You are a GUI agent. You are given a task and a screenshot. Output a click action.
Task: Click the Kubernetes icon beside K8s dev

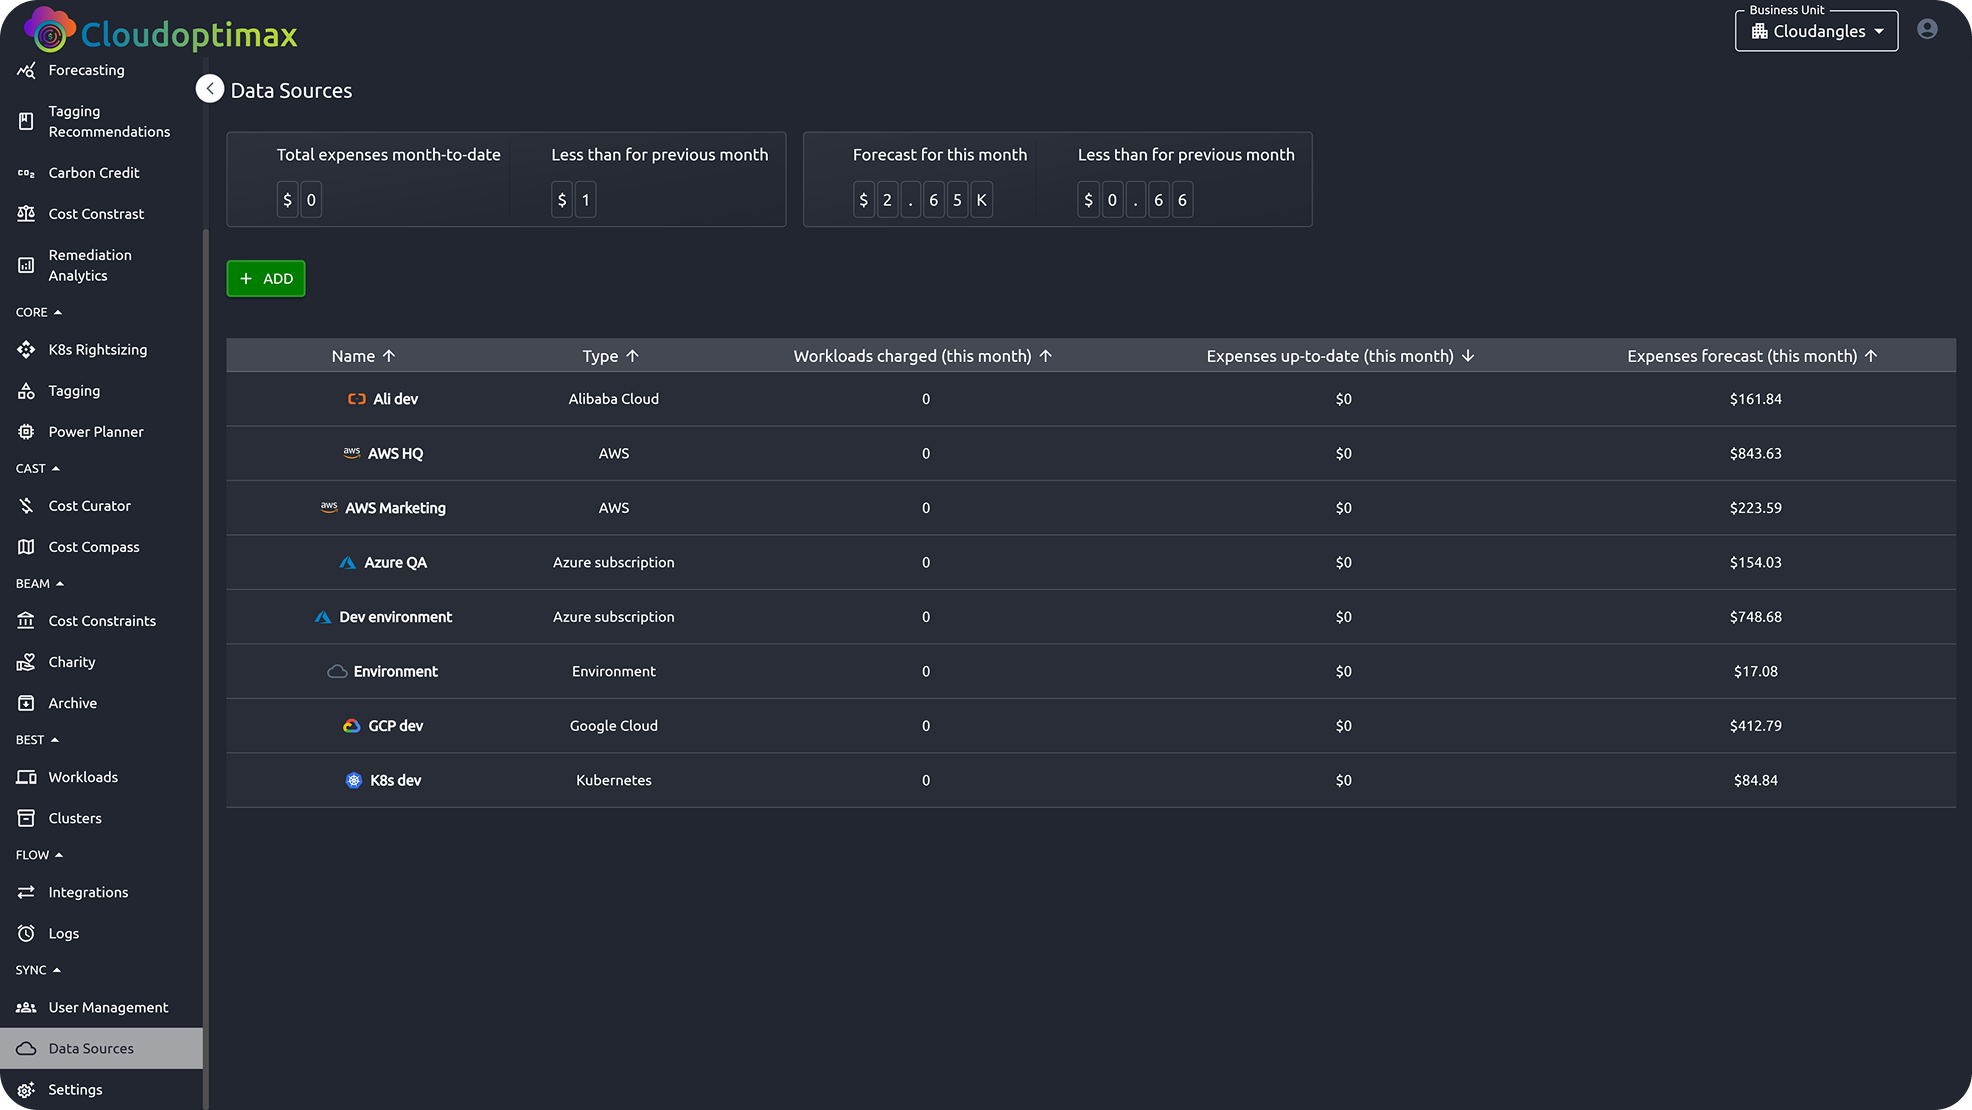click(353, 780)
